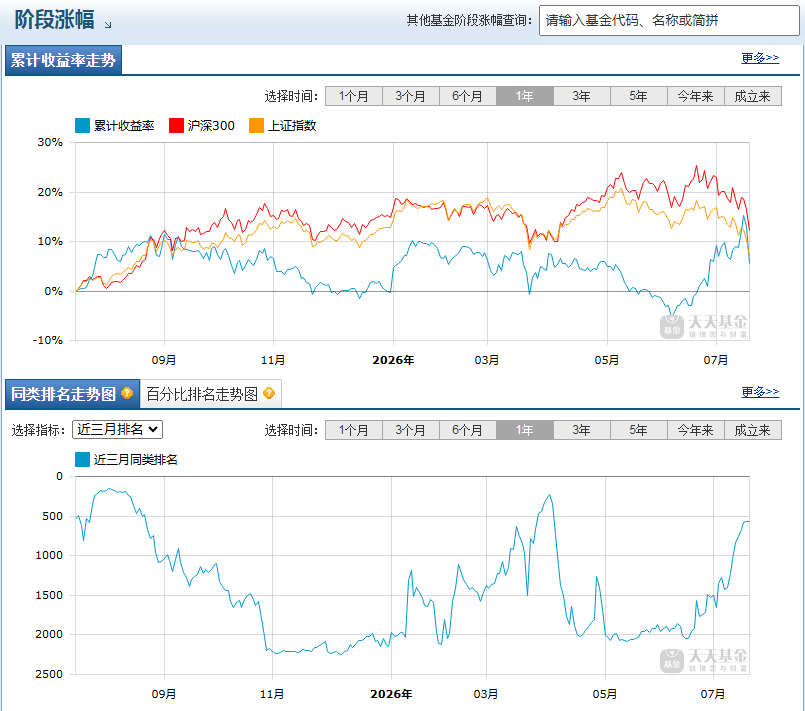Select 今年来 range in ranking chart

point(696,430)
